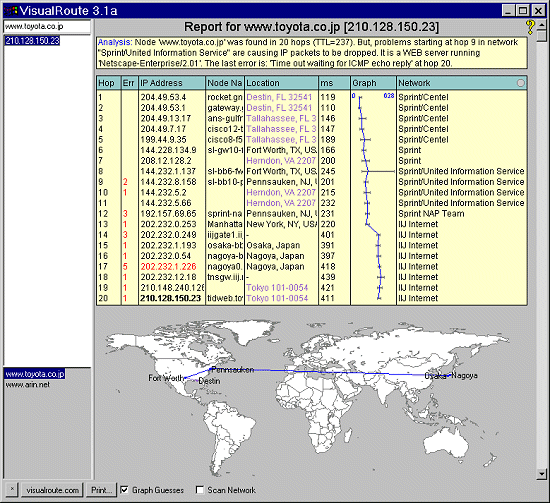The width and height of the screenshot is (550, 503).
Task: Click the scroll up arrow of the report scrollbar
Action: (542, 26)
